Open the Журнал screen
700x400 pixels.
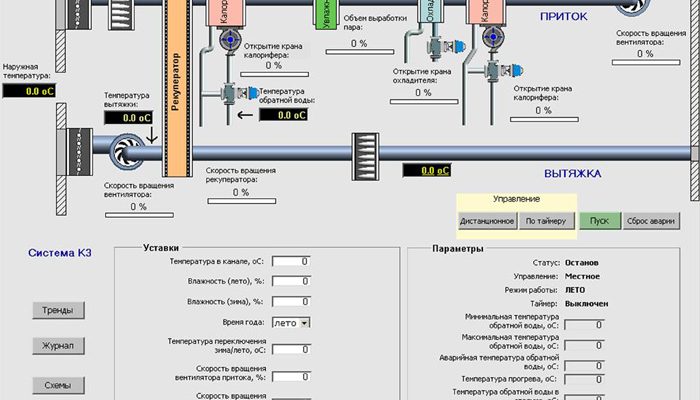click(57, 346)
